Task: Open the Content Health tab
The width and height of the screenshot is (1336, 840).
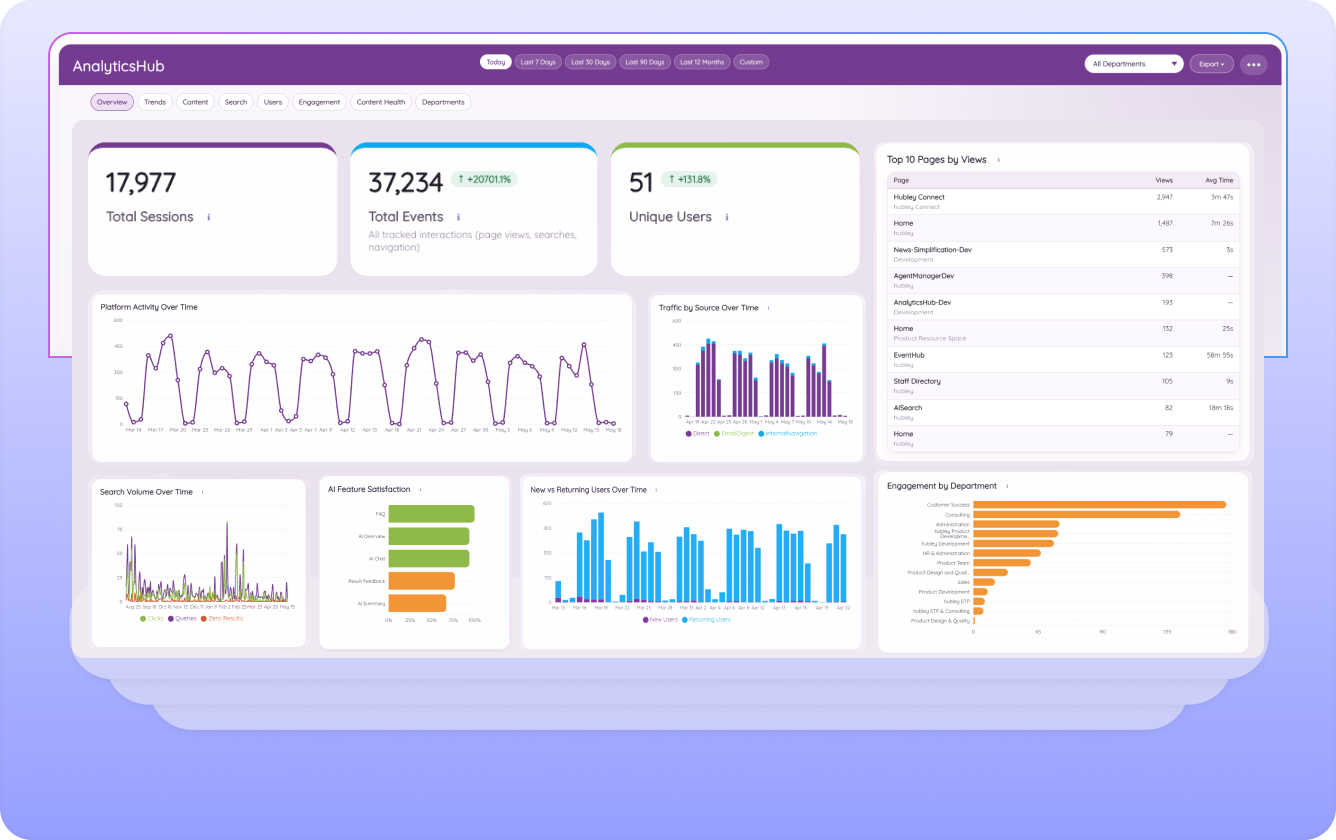Action: coord(381,102)
